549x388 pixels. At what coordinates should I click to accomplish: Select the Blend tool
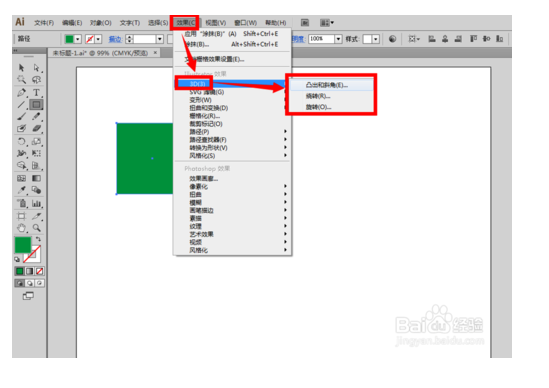(x=36, y=190)
